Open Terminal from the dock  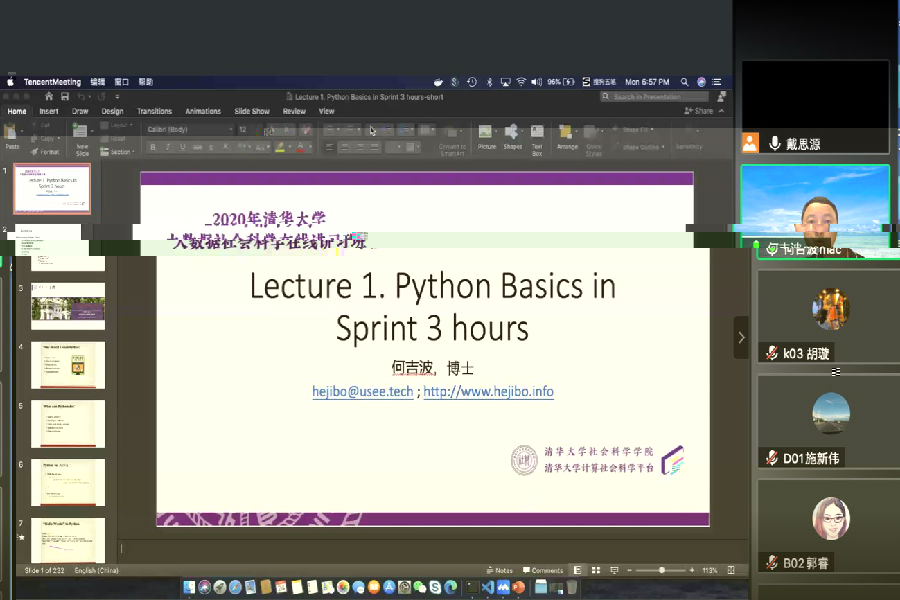click(472, 587)
